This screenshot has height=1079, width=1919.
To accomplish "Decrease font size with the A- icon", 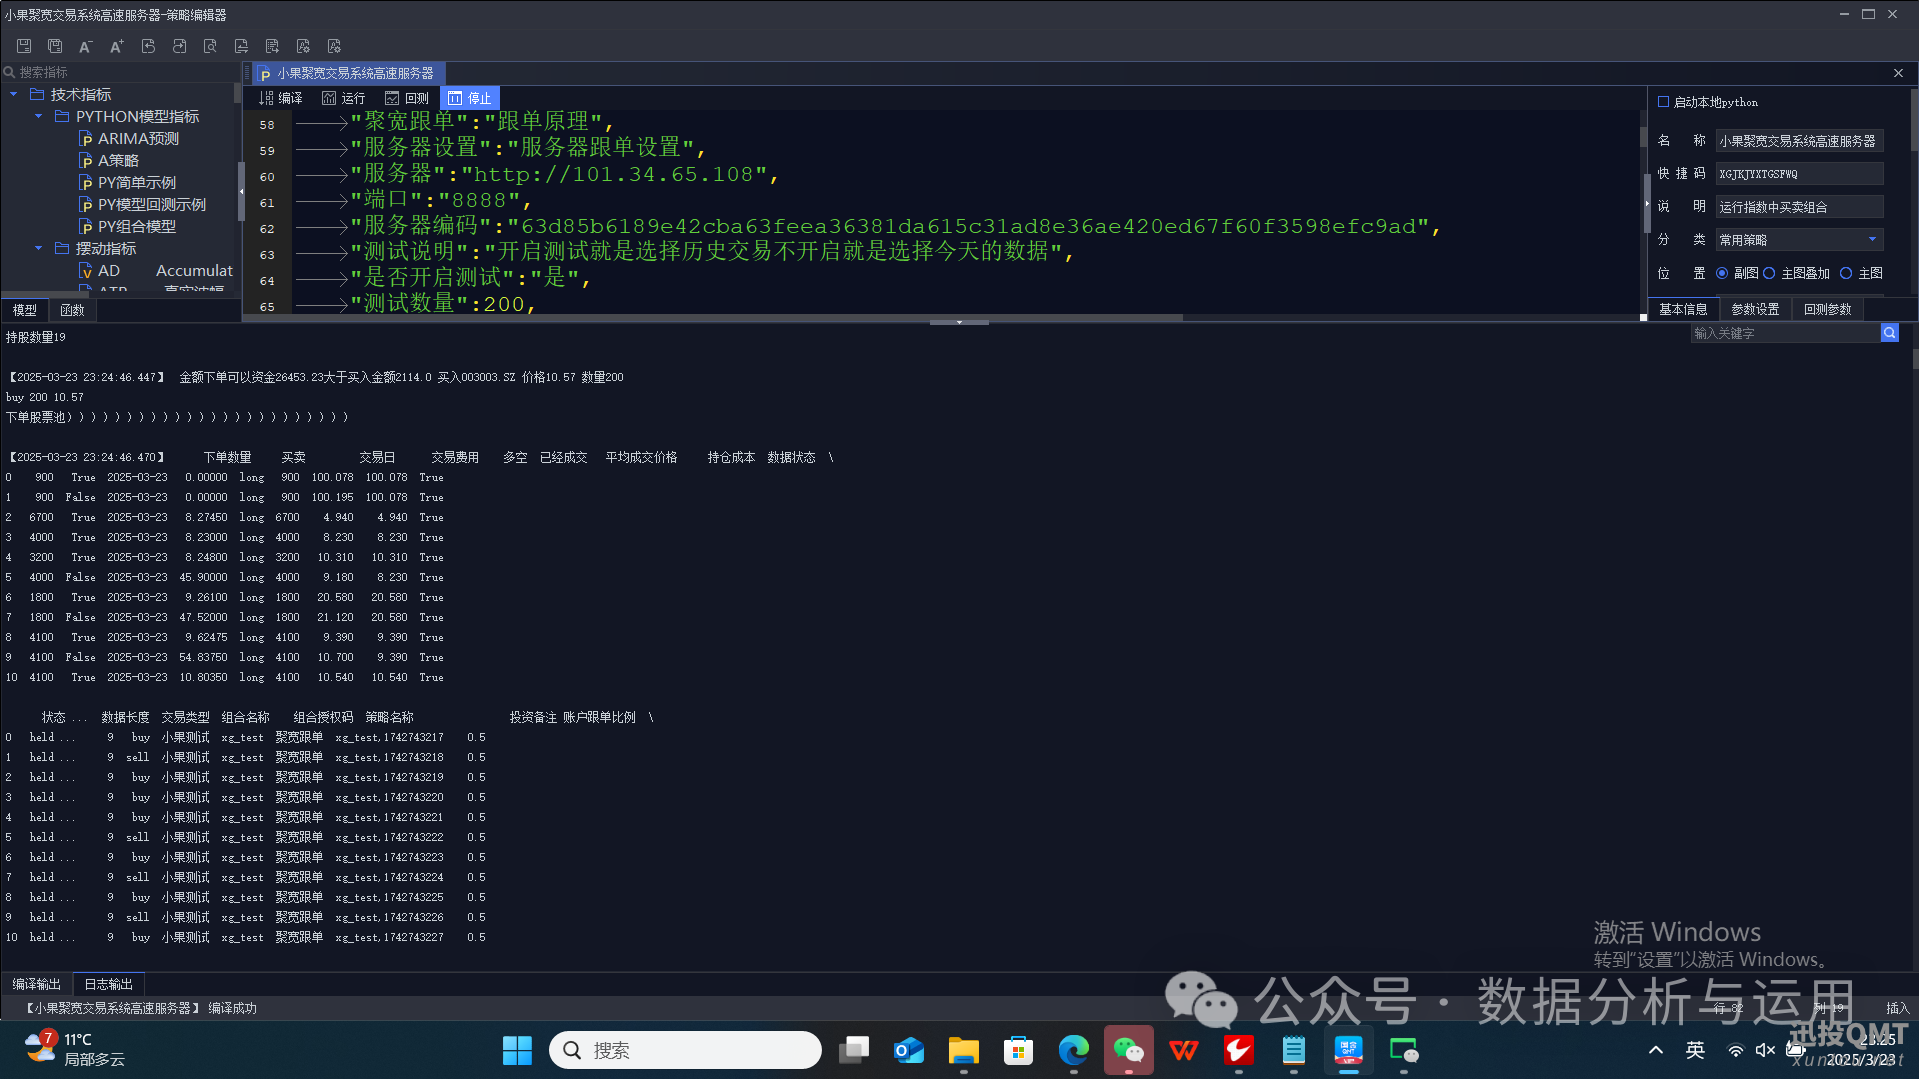I will [x=86, y=46].
